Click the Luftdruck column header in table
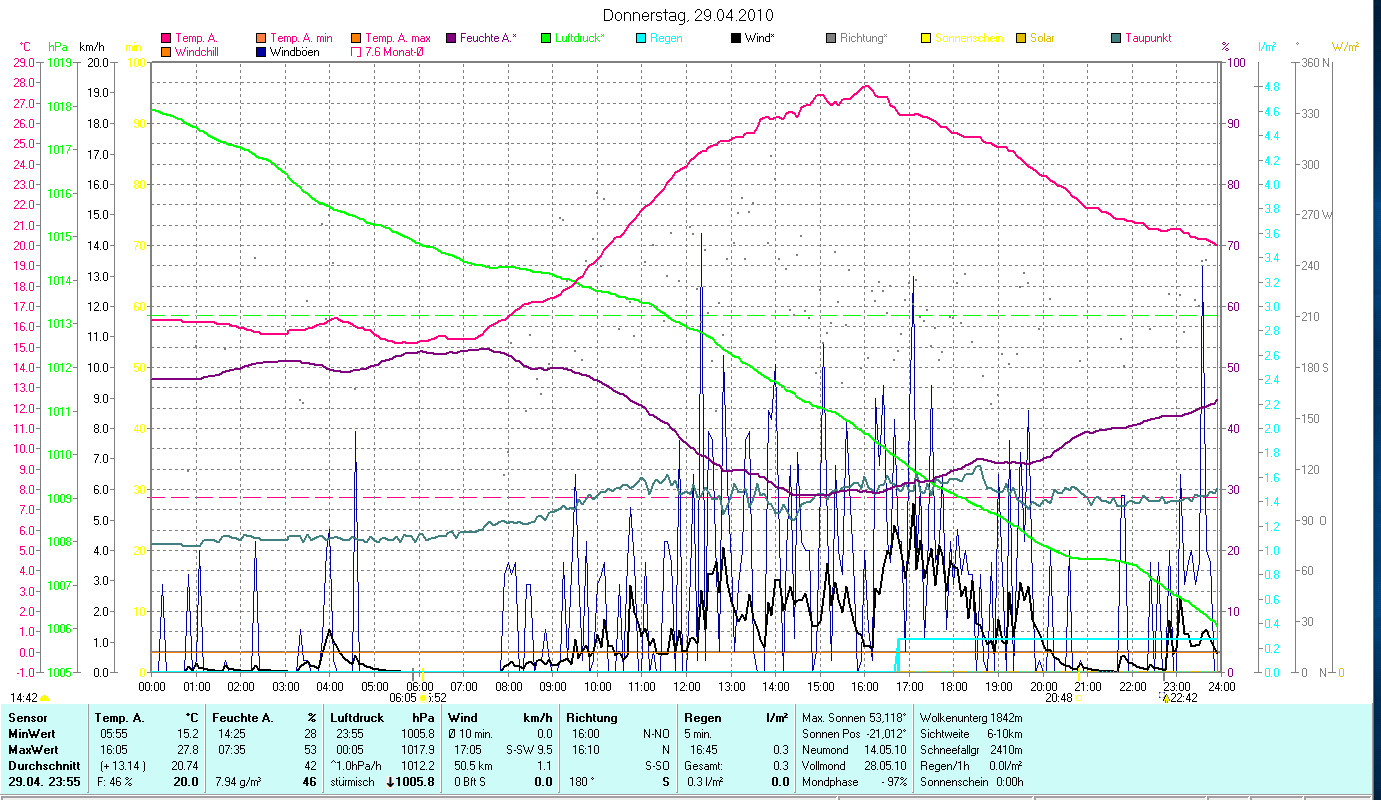Image resolution: width=1381 pixels, height=800 pixels. (x=357, y=718)
